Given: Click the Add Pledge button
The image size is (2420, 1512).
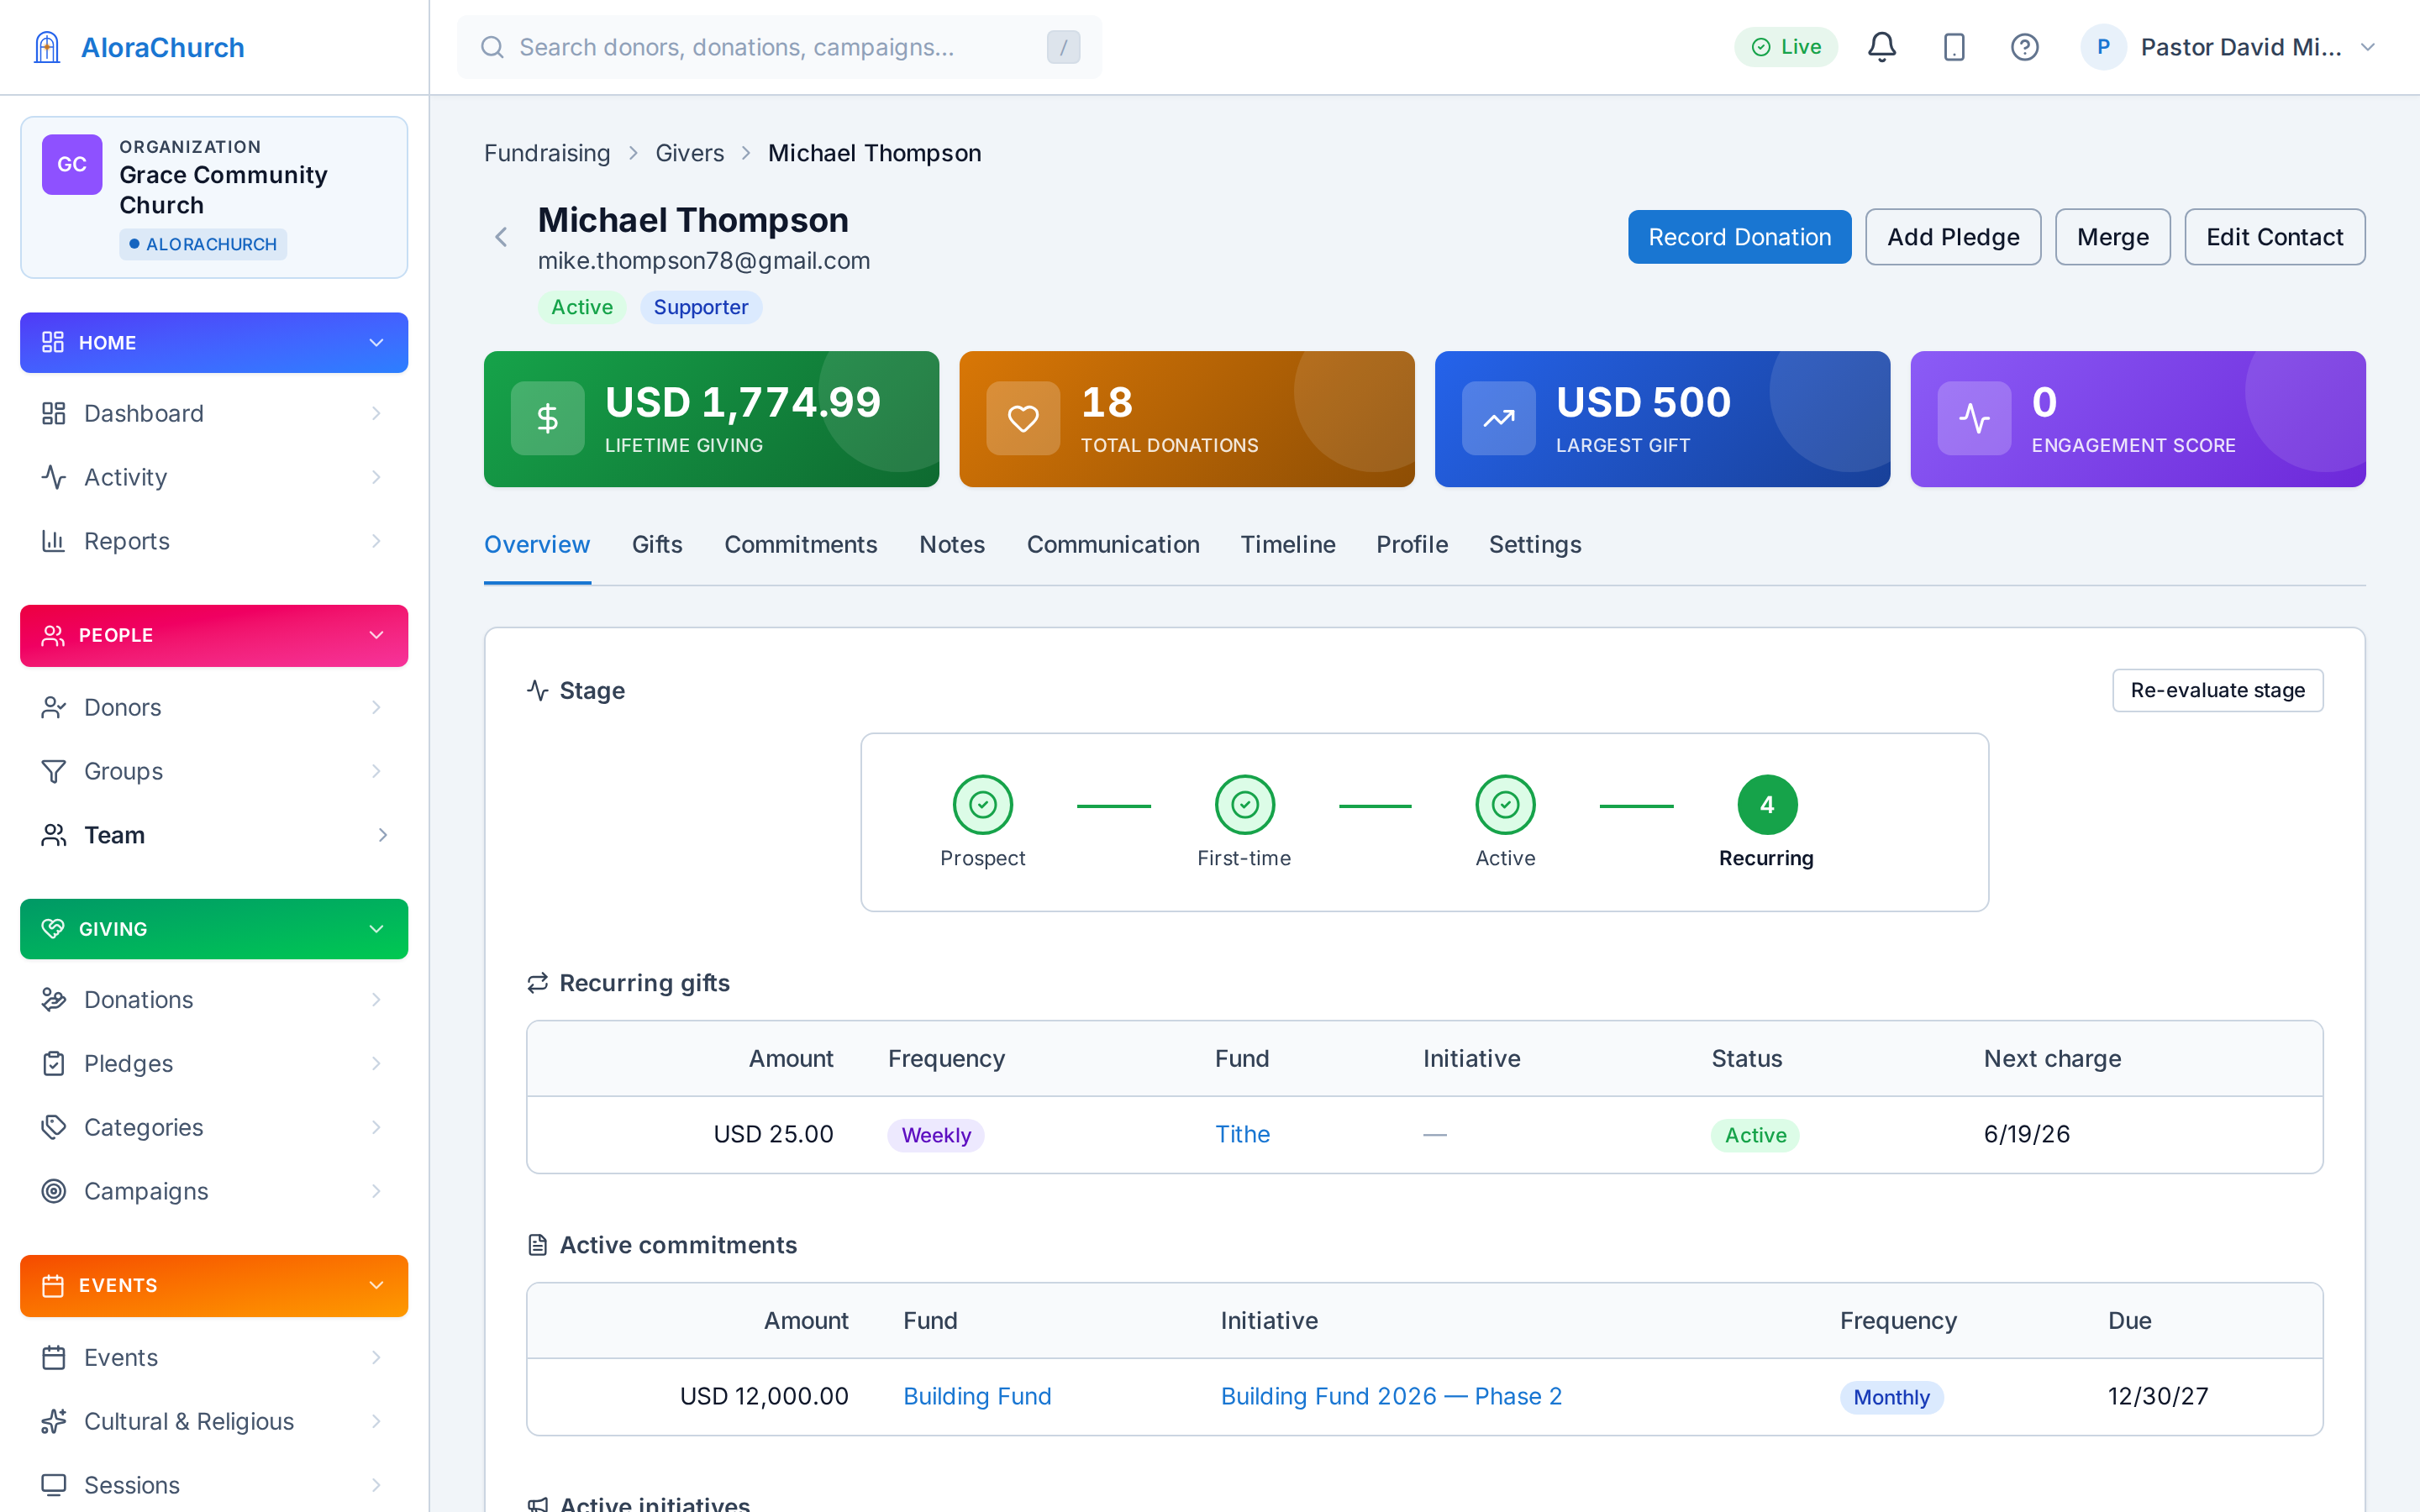Looking at the screenshot, I should pos(1953,237).
